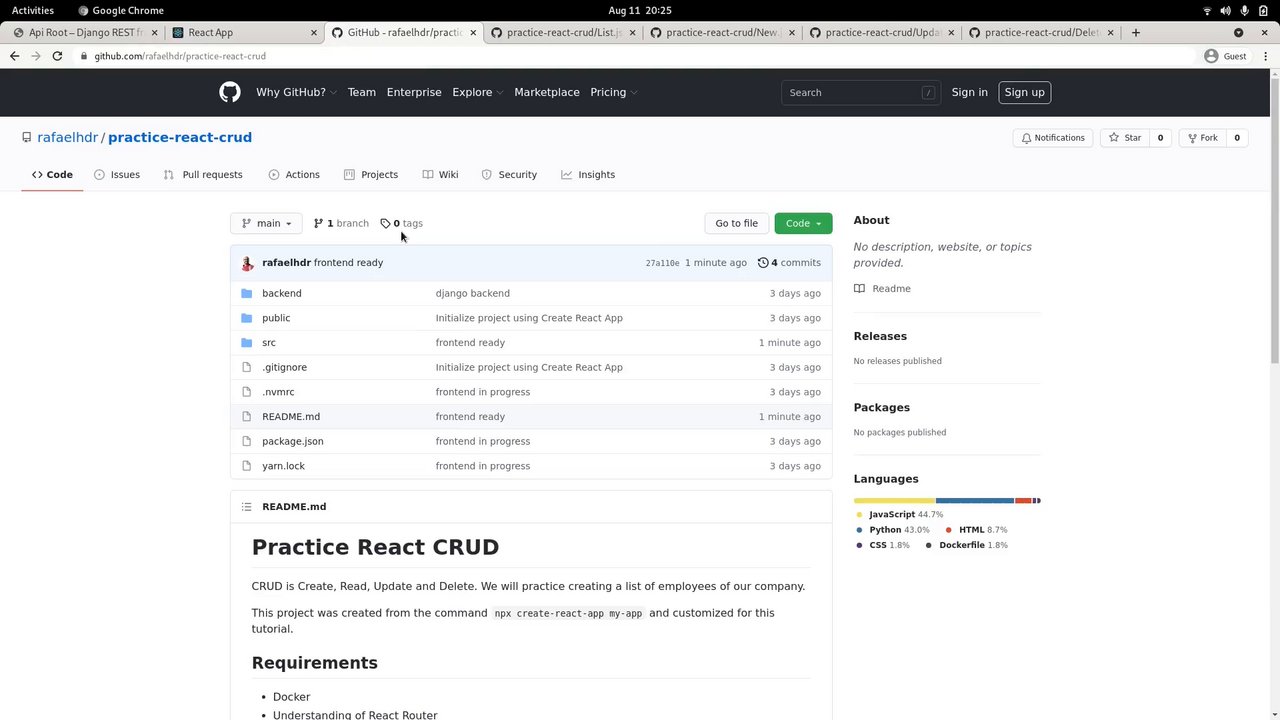Click the Notifications button

[1052, 138]
